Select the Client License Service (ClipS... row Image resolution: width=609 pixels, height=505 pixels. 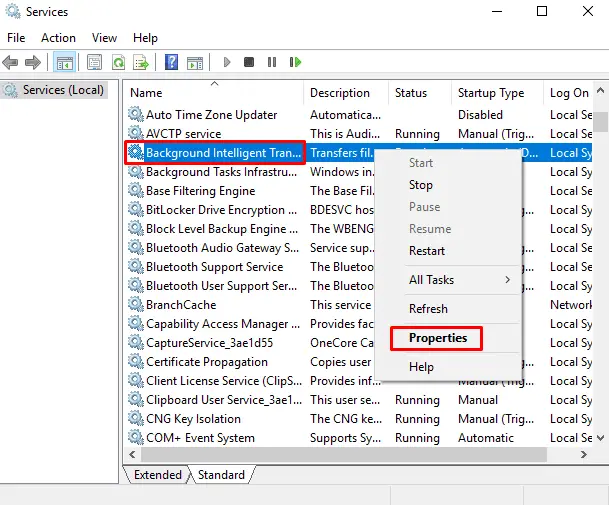tap(359, 381)
